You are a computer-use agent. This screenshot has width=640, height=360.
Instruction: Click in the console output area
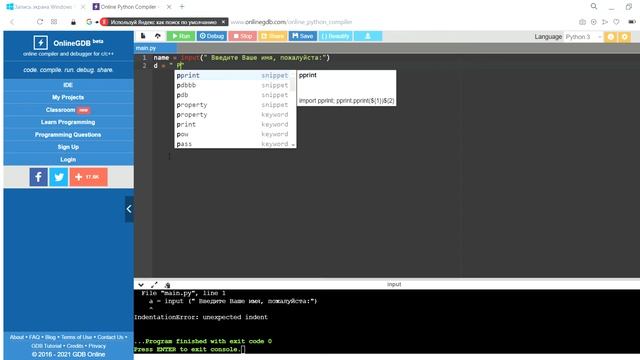(x=387, y=322)
